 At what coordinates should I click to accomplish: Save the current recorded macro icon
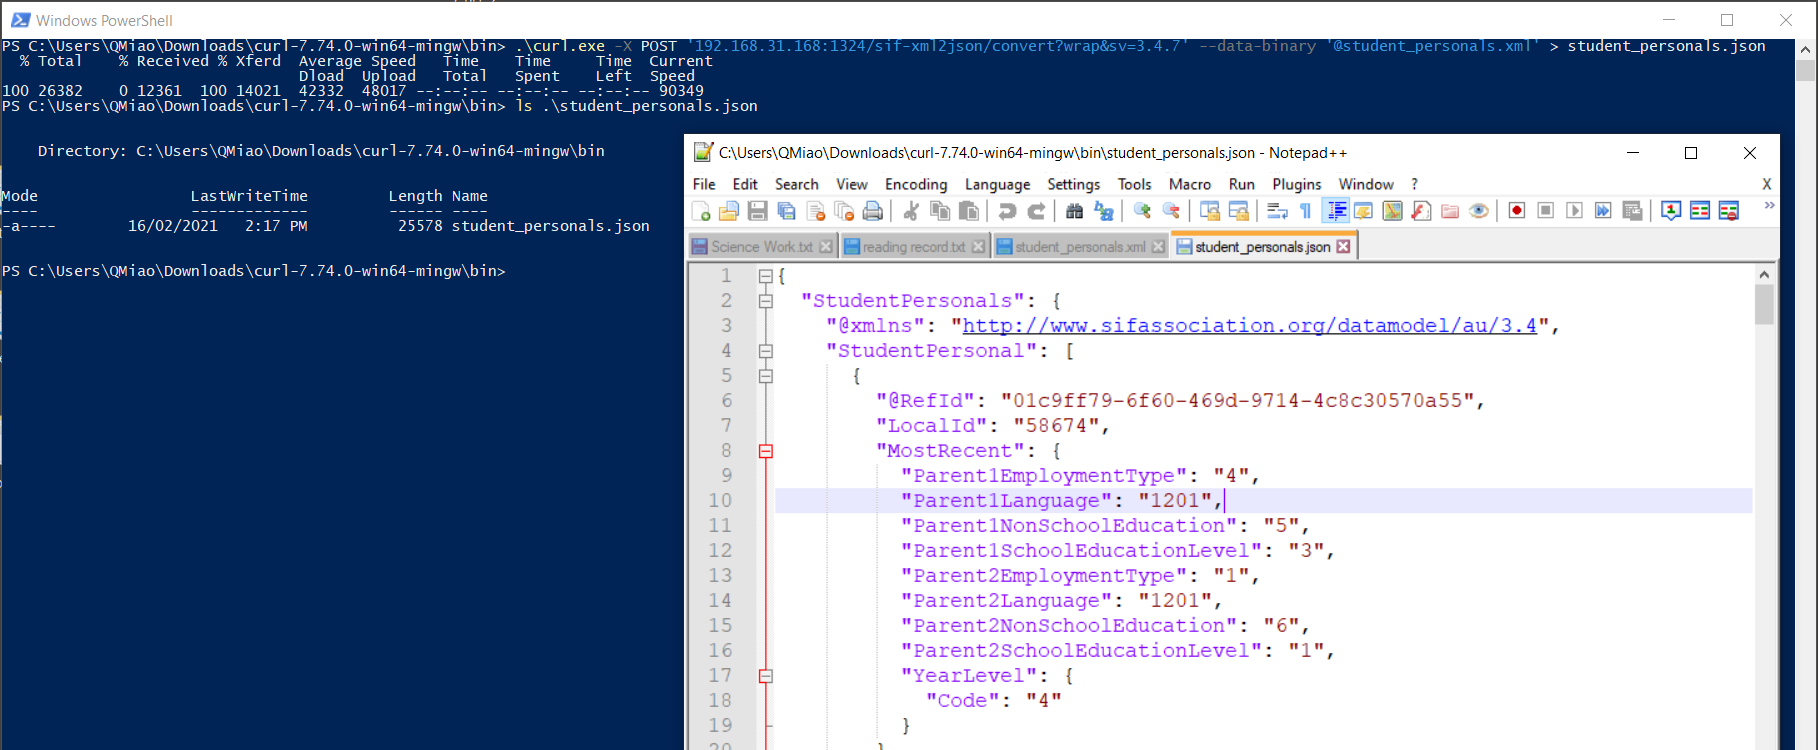[x=1632, y=211]
